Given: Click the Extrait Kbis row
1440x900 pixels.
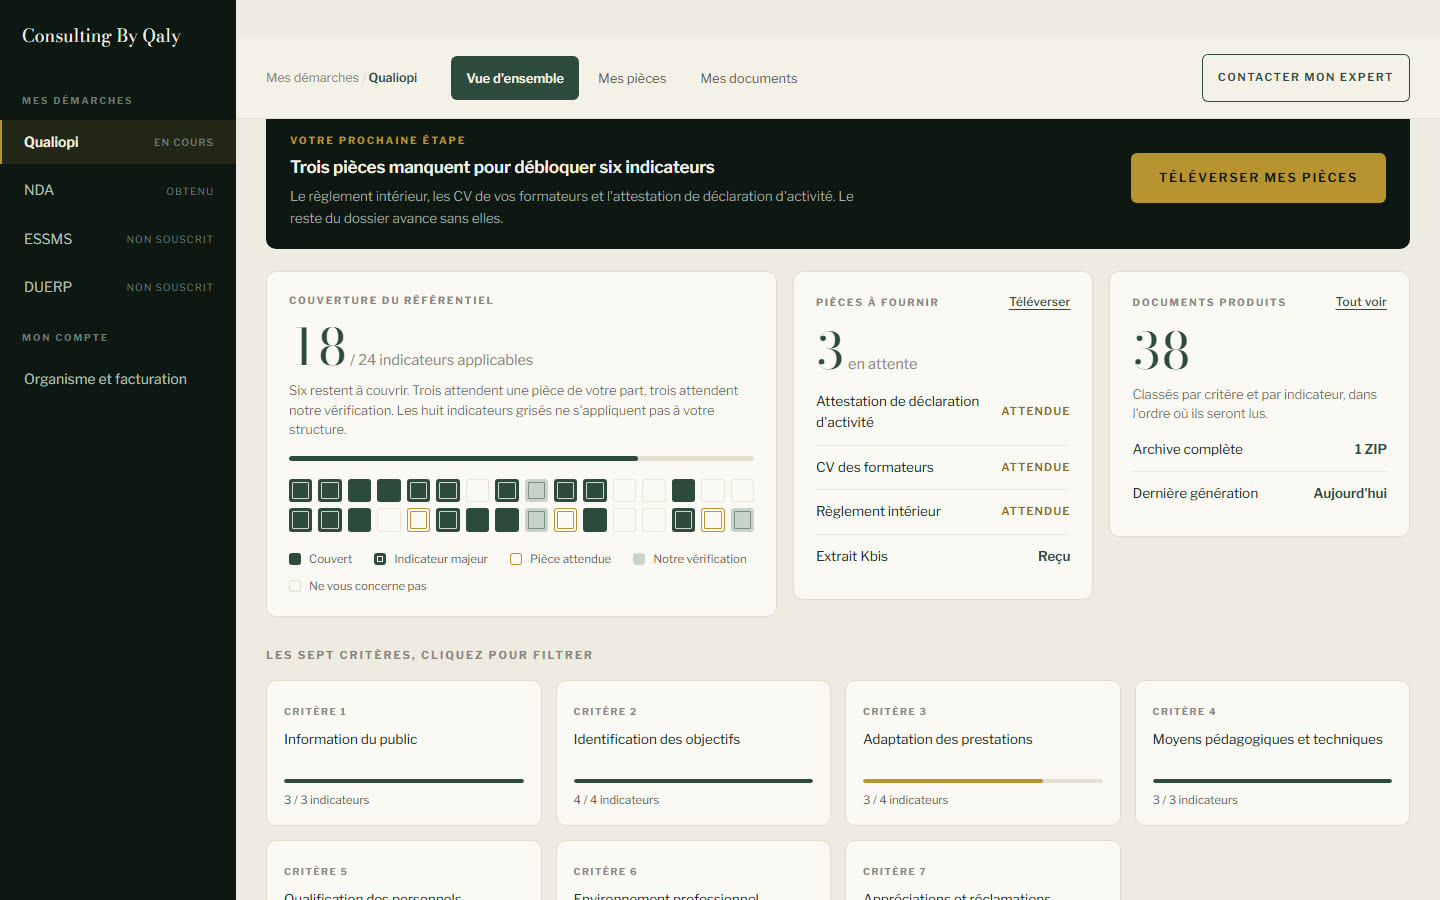Looking at the screenshot, I should 943,556.
